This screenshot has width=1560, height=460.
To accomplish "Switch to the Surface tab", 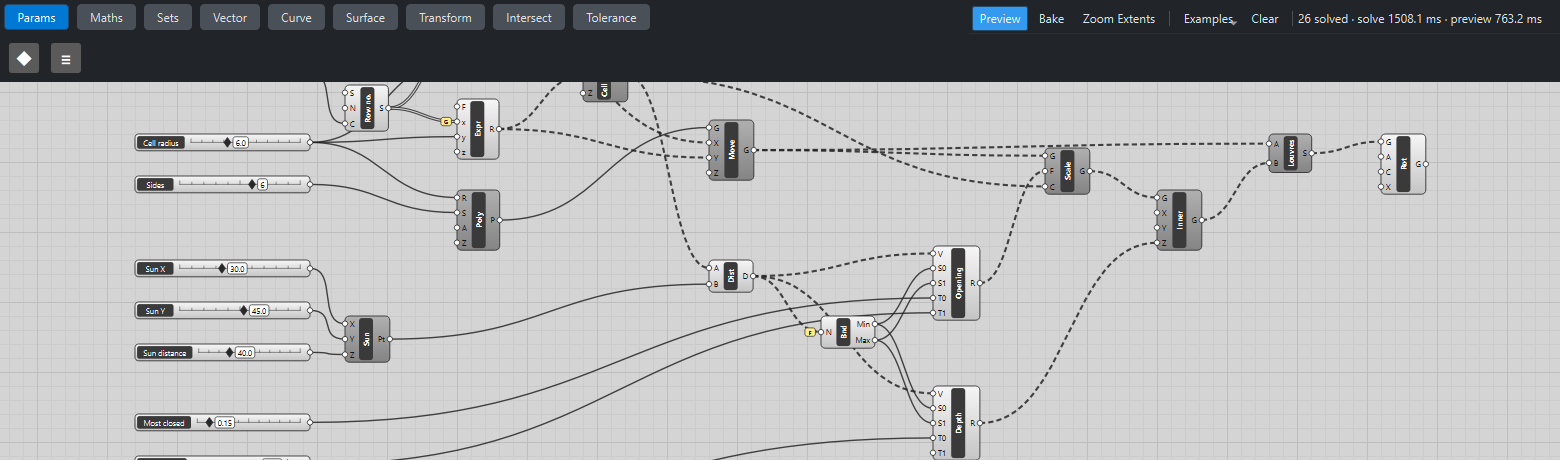I will coord(365,18).
